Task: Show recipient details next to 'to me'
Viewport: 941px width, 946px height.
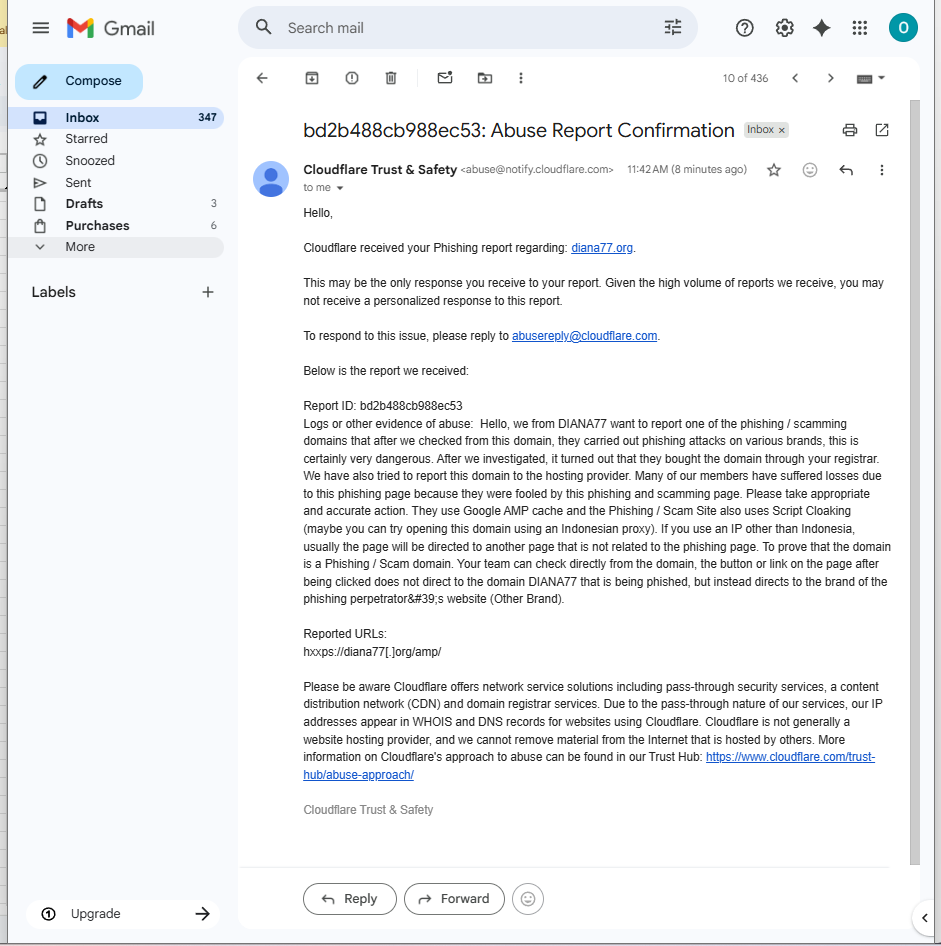Action: (340, 188)
